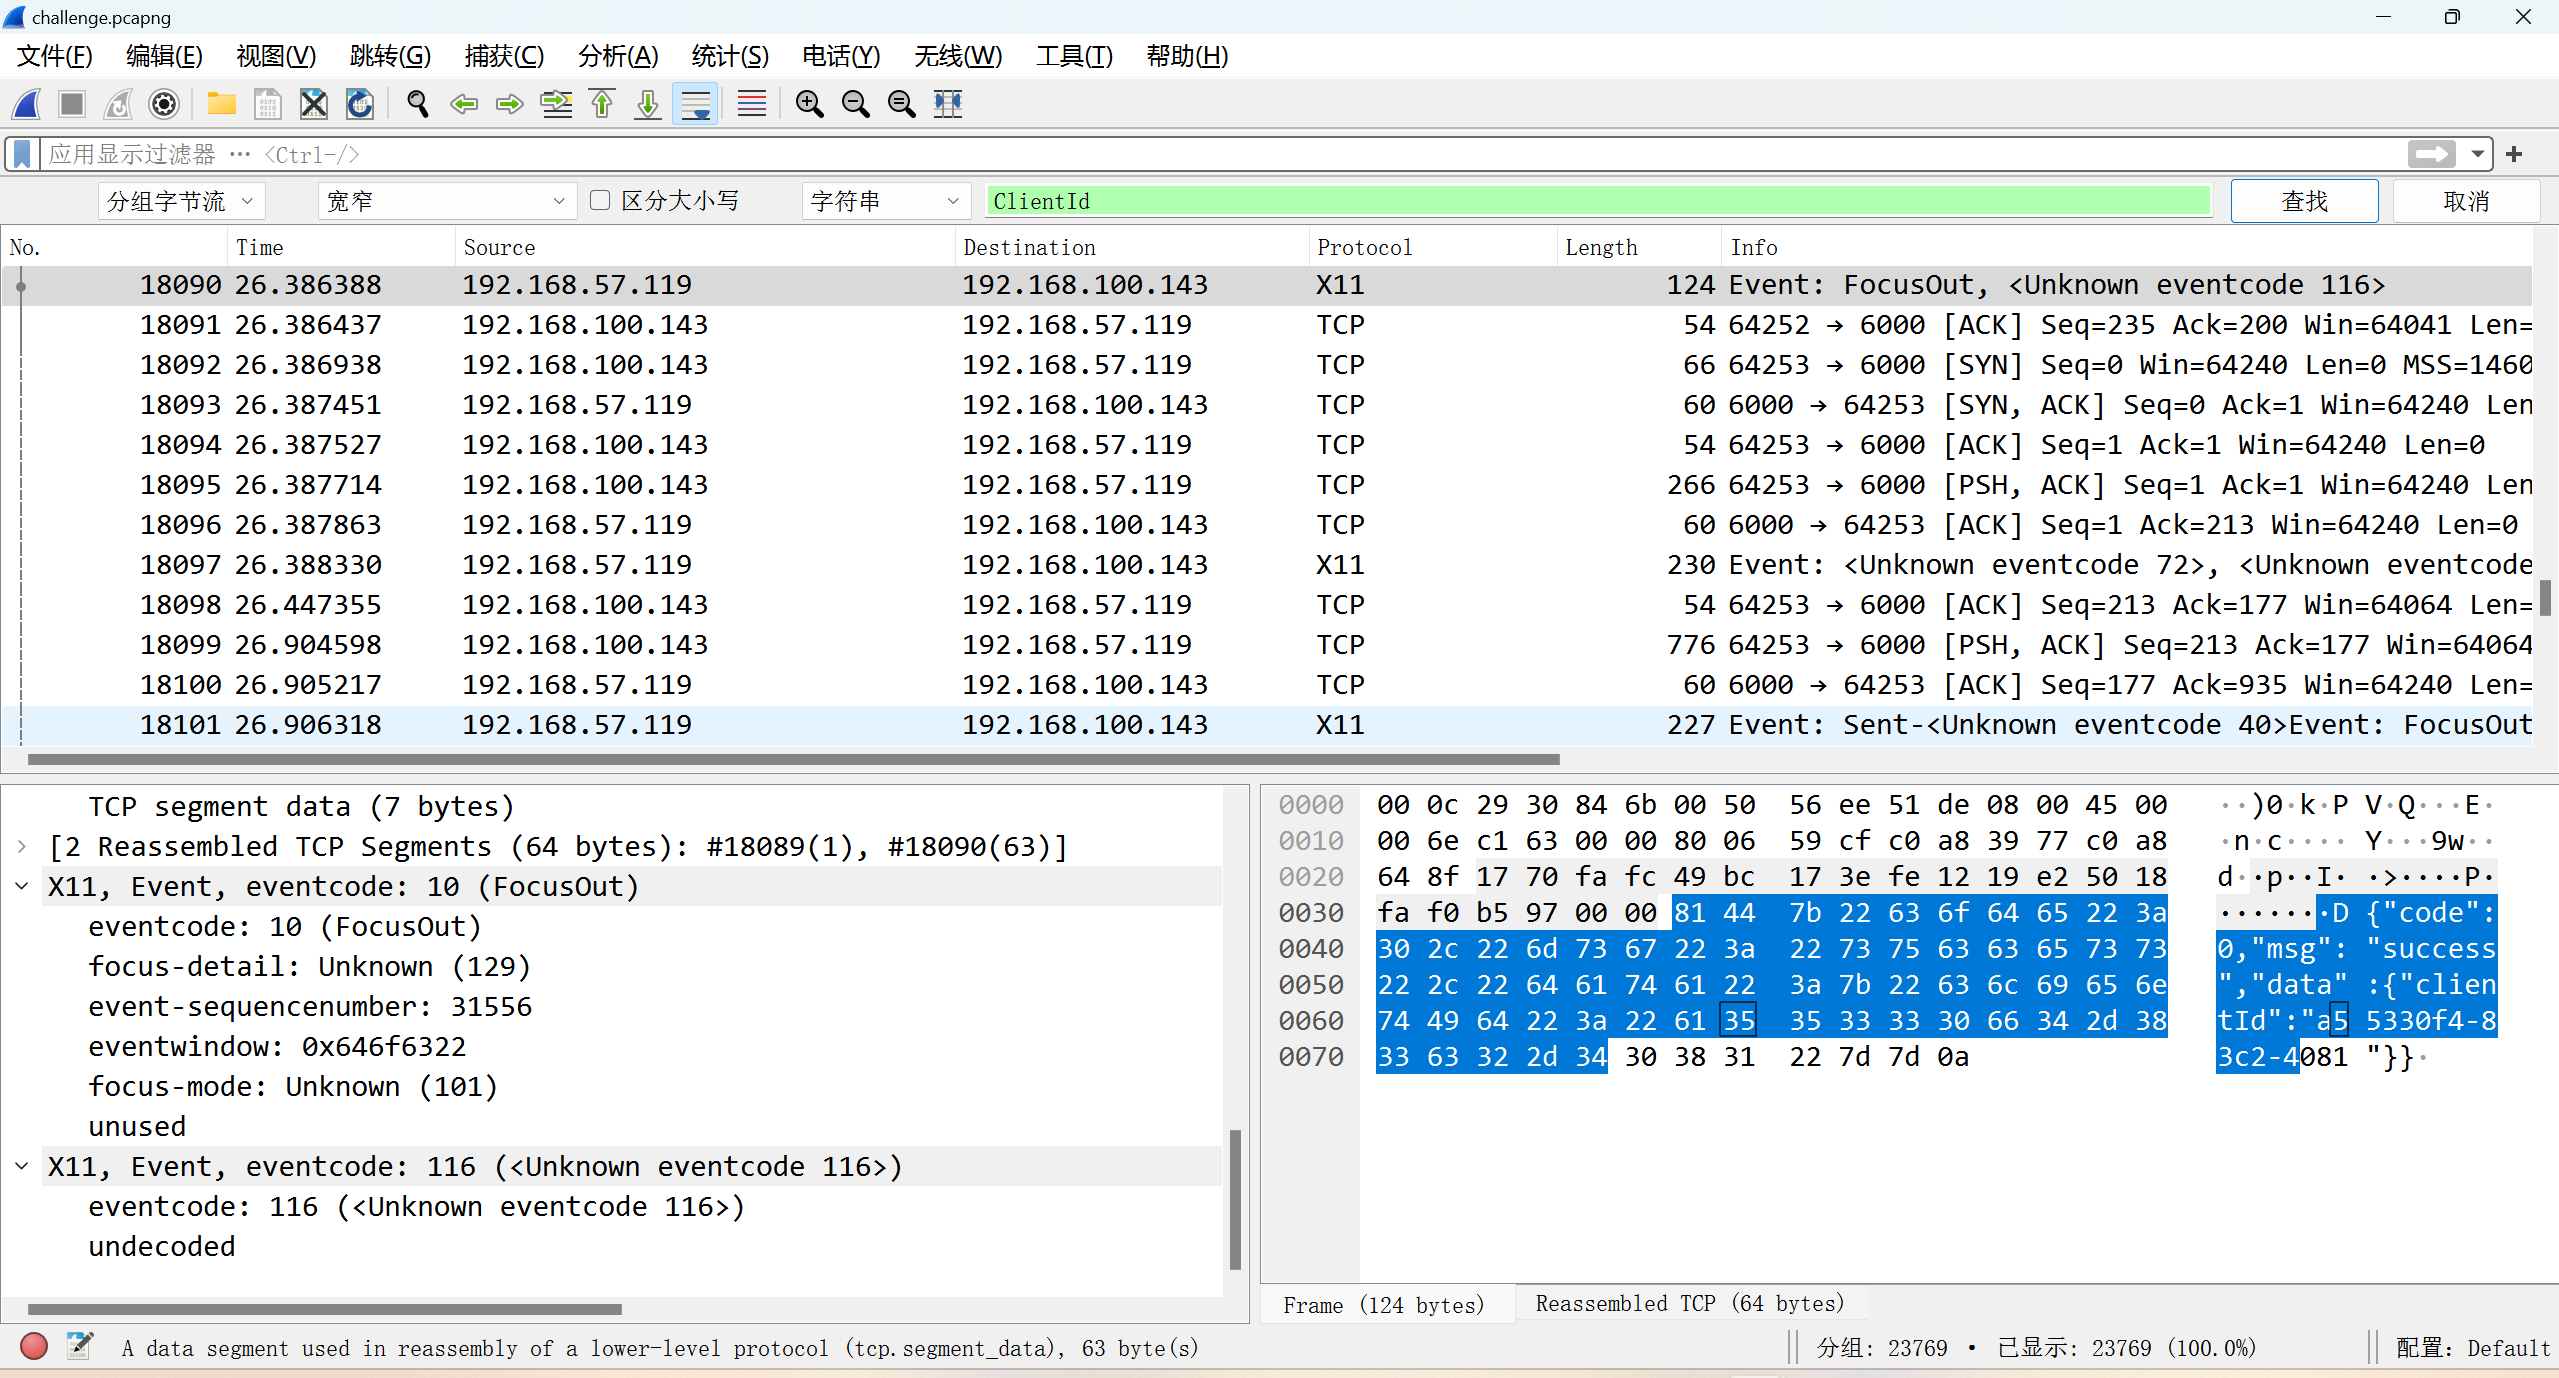
Task: Collapse the X11 eventcode 116 node
Action: coord(22,1166)
